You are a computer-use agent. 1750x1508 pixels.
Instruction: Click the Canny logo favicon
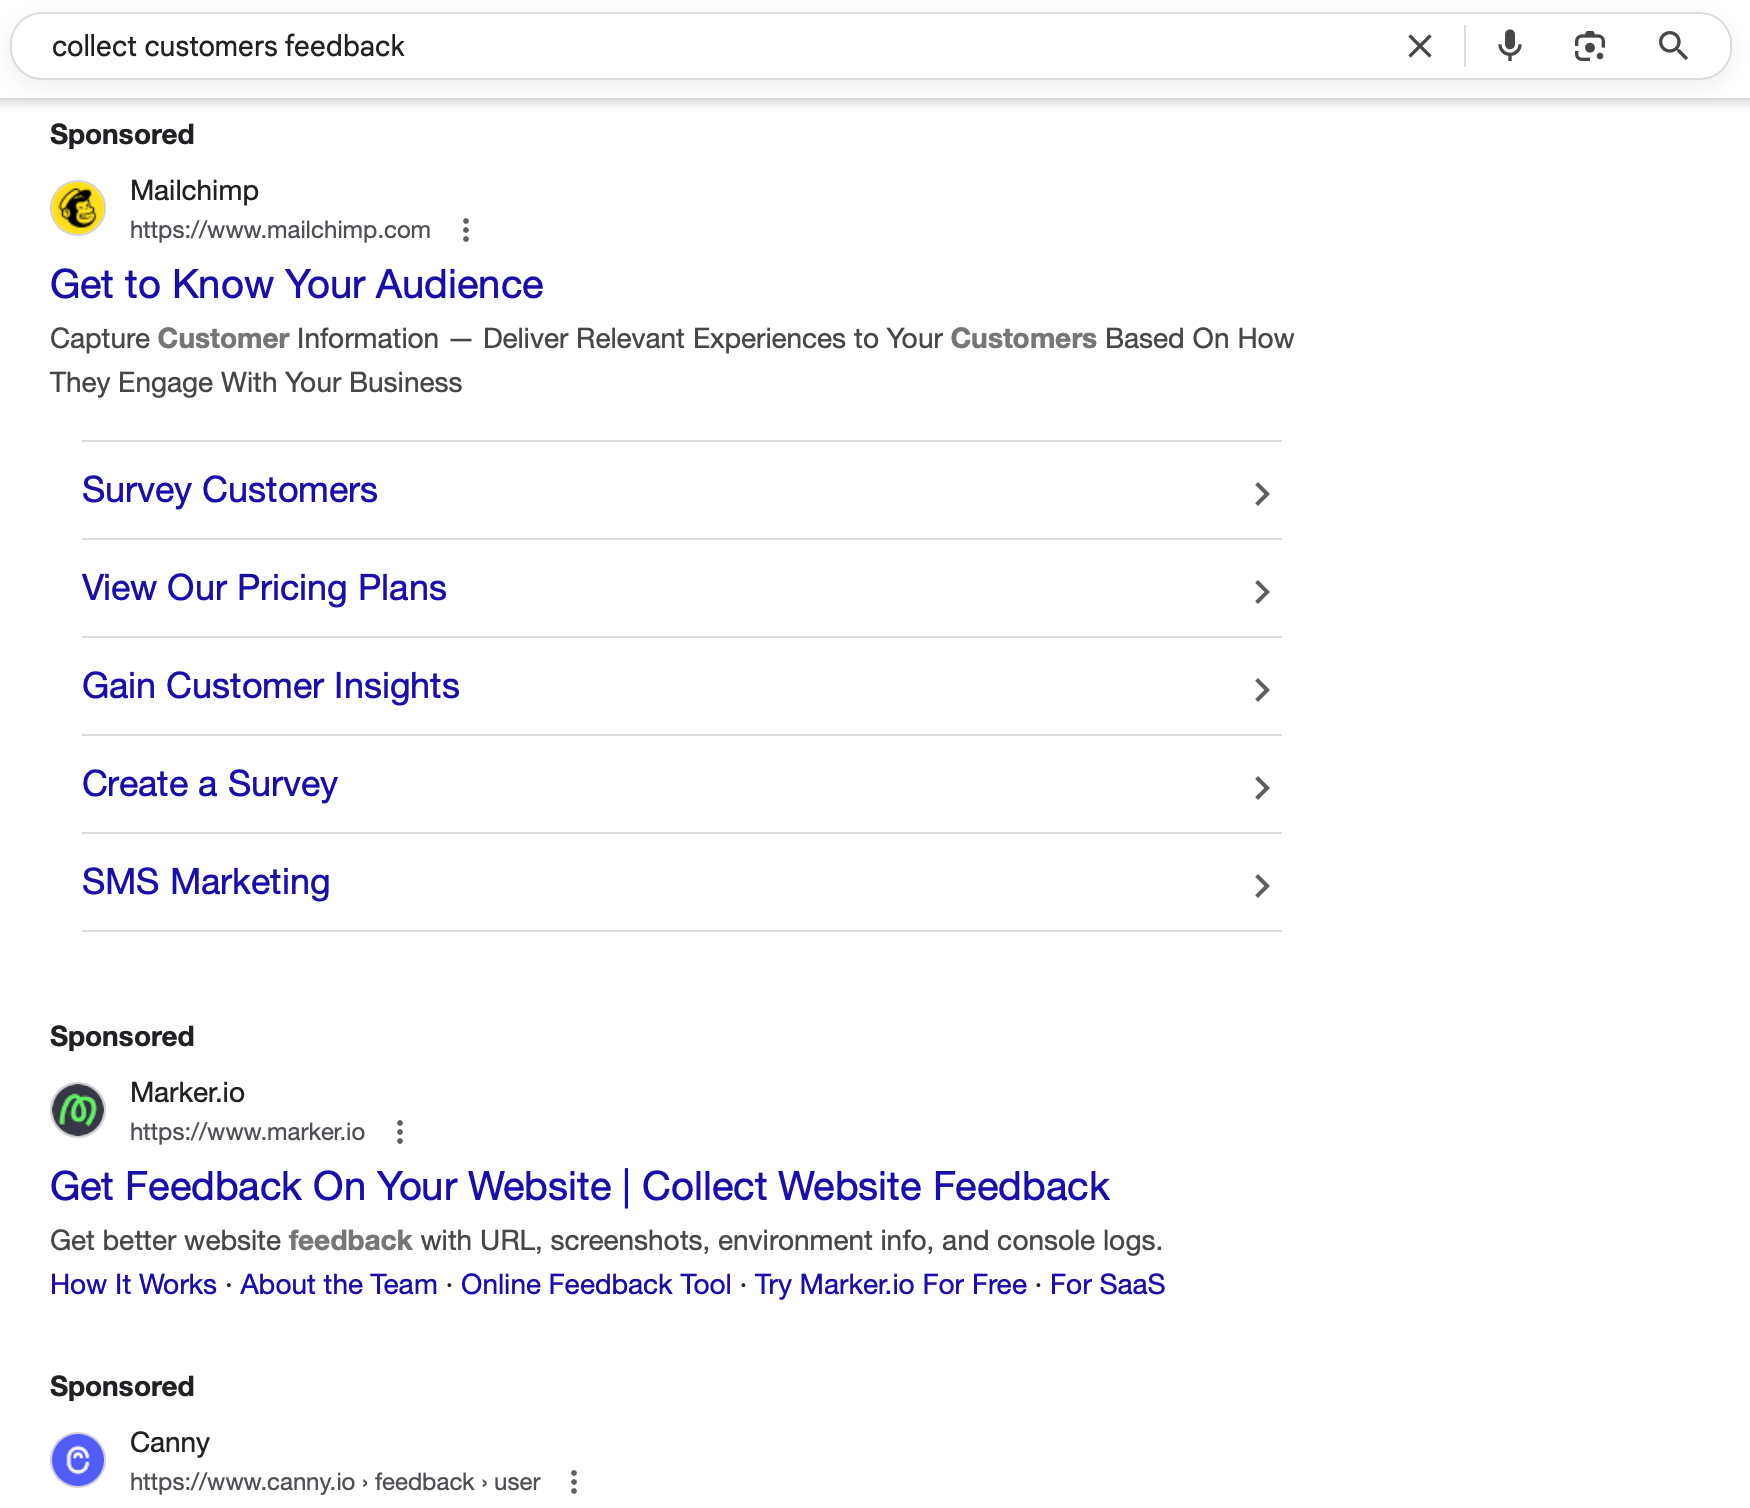click(x=78, y=1460)
